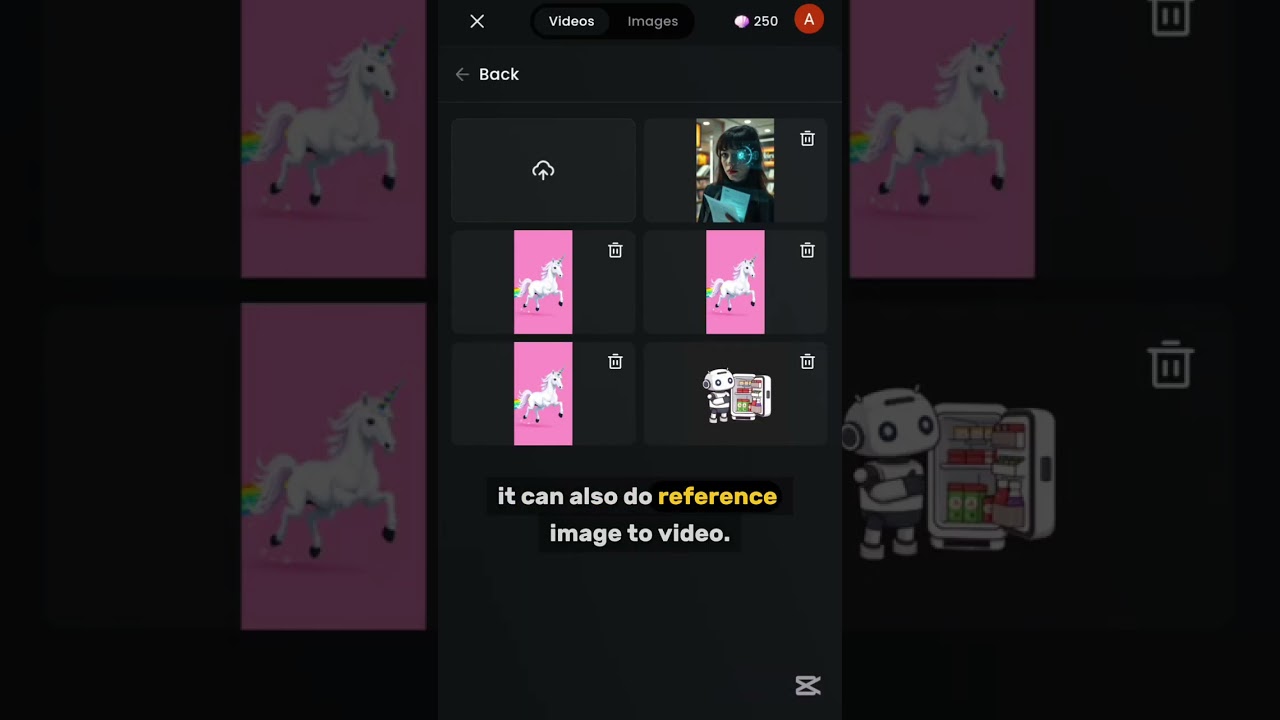The width and height of the screenshot is (1280, 720).
Task: Delete the middle-row right unicorn image
Action: 807,251
